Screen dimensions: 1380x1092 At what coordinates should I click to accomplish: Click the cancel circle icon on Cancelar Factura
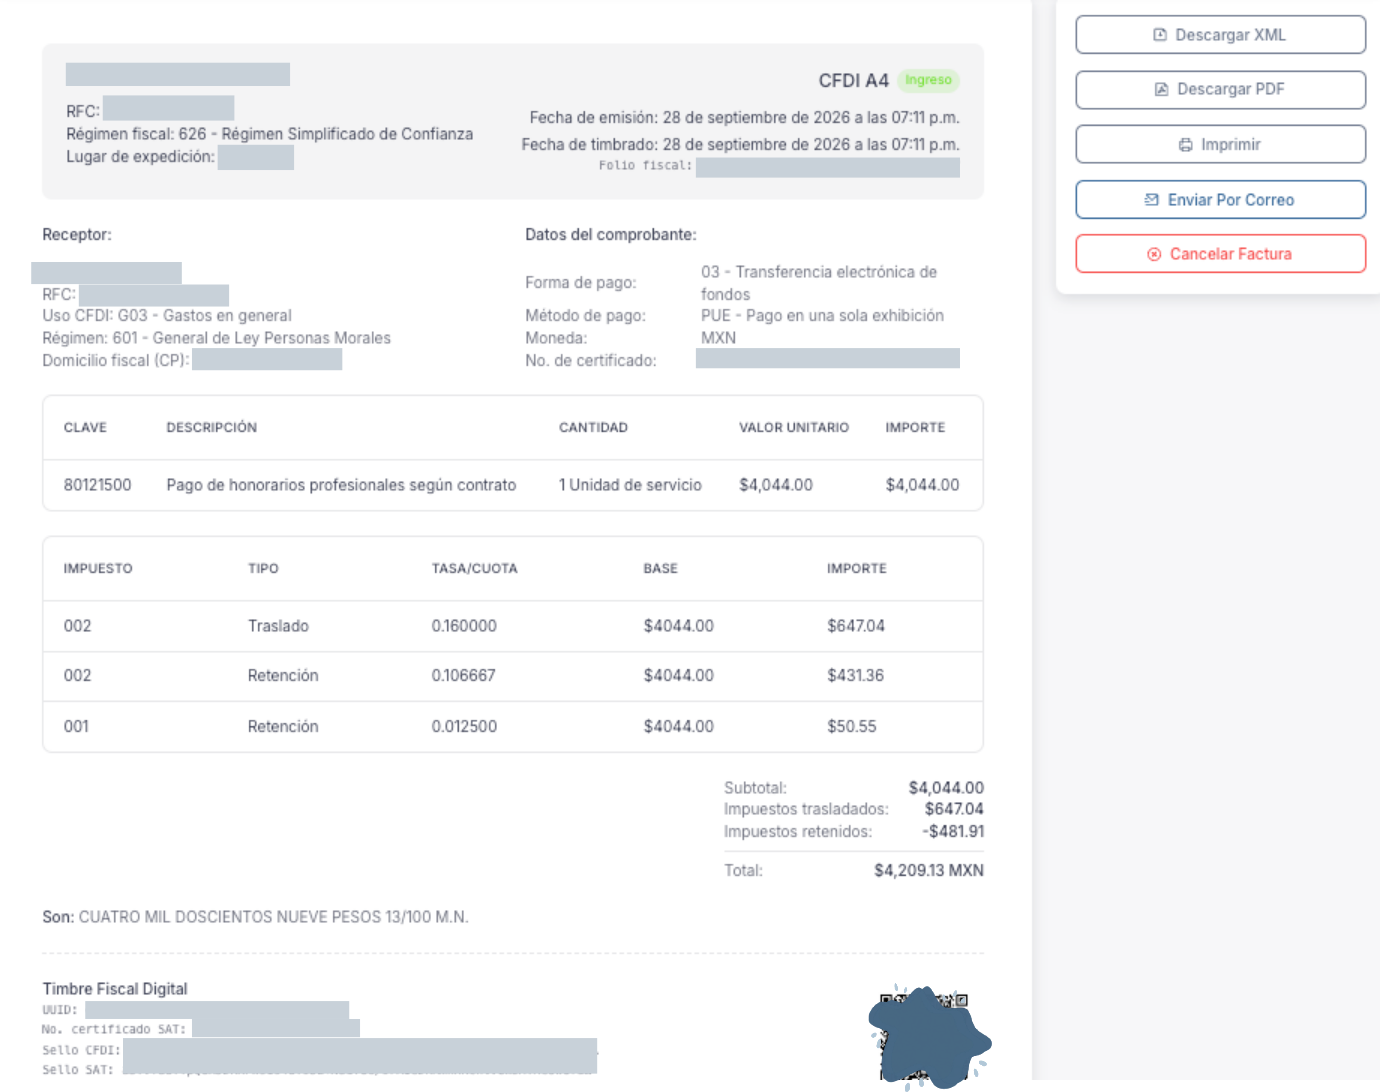pyautogui.click(x=1154, y=254)
